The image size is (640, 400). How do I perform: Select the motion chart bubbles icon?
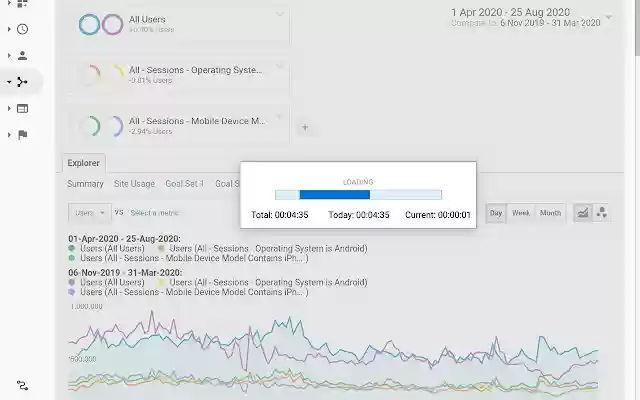[601, 213]
